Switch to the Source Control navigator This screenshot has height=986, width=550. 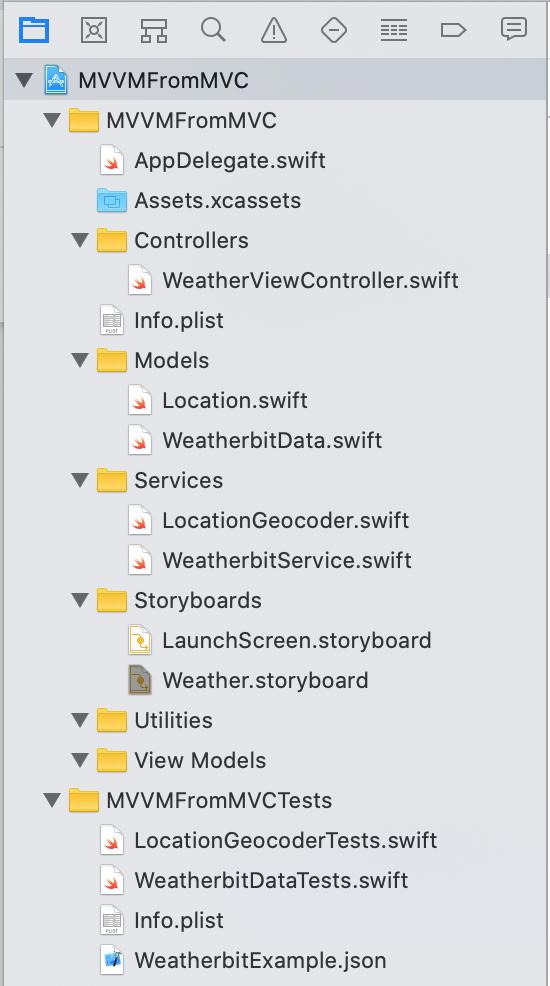pyautogui.click(x=94, y=30)
